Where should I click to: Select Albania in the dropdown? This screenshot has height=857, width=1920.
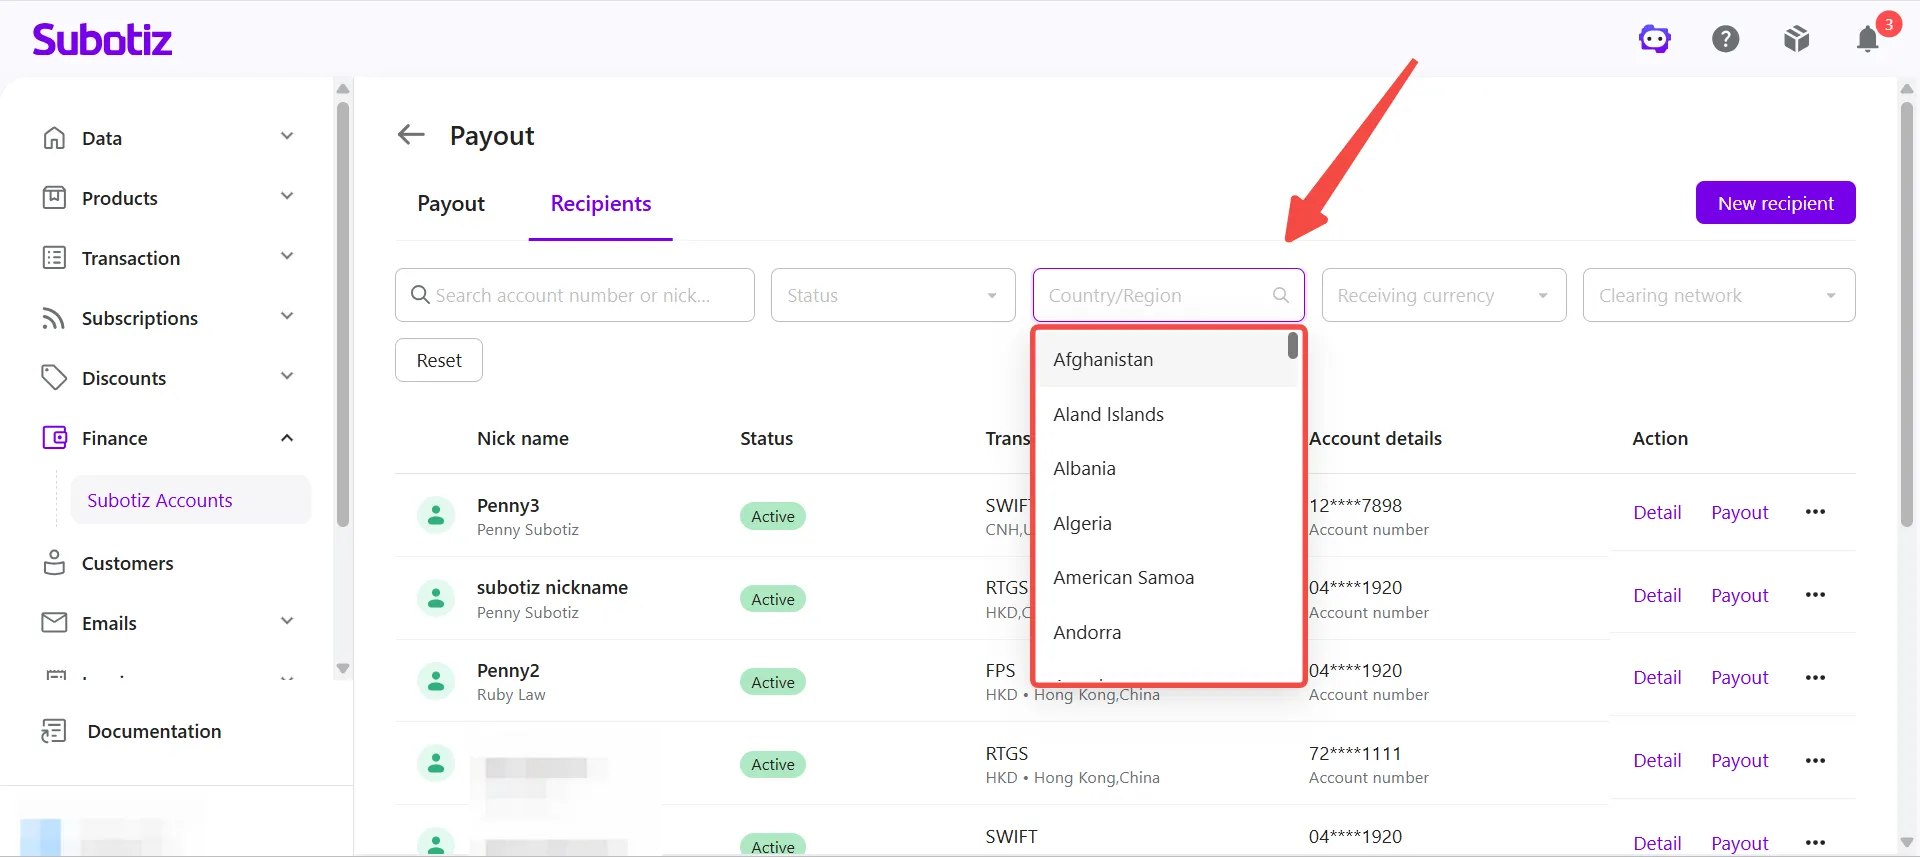[x=1167, y=468]
